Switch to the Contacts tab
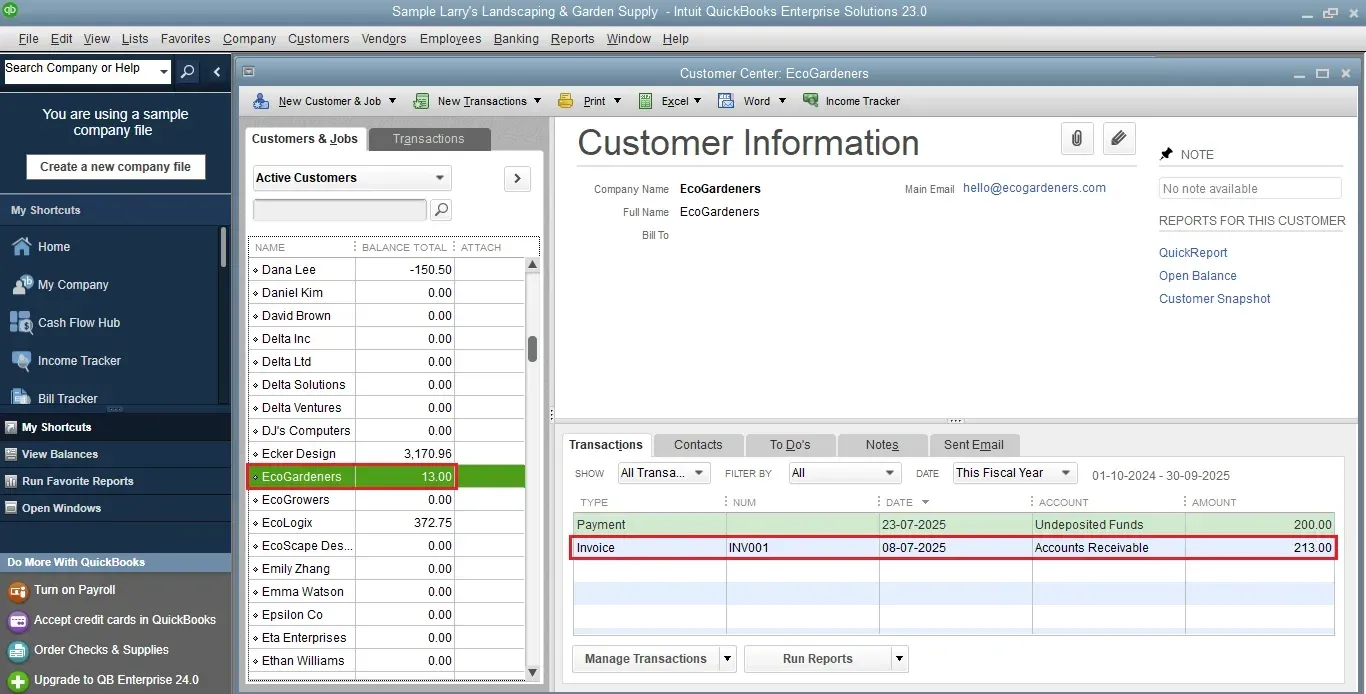Screen dimensions: 1366x694 [x=698, y=445]
